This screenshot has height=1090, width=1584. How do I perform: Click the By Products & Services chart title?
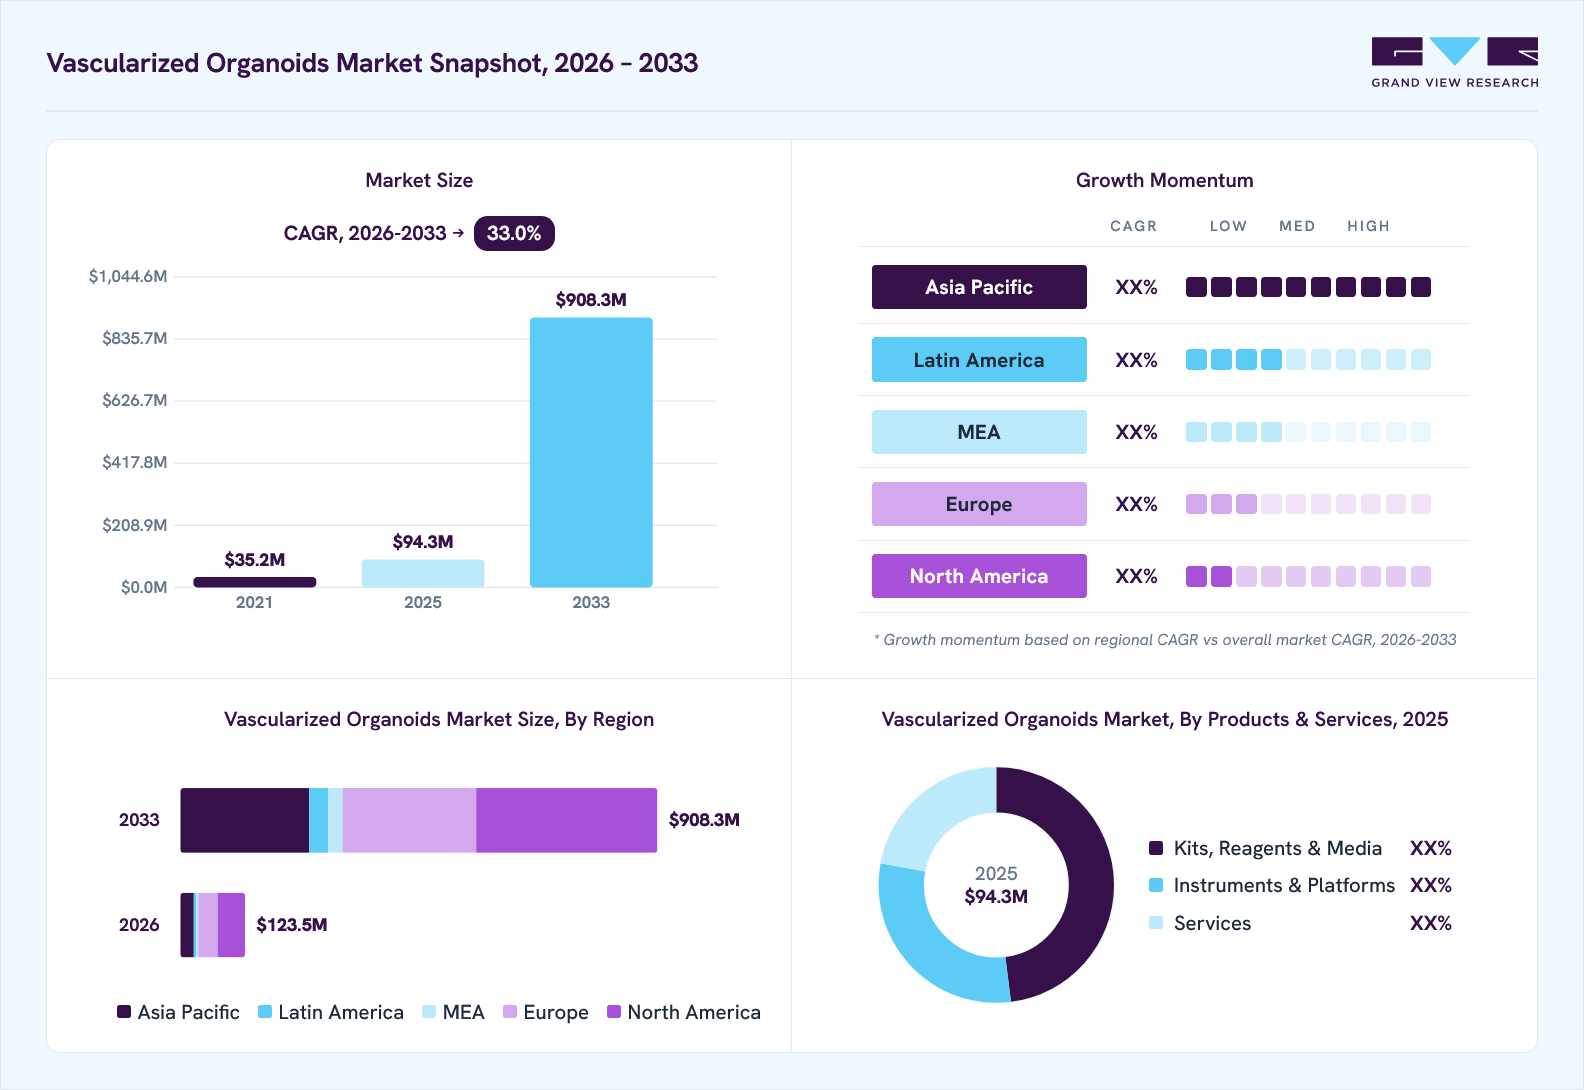(1164, 719)
